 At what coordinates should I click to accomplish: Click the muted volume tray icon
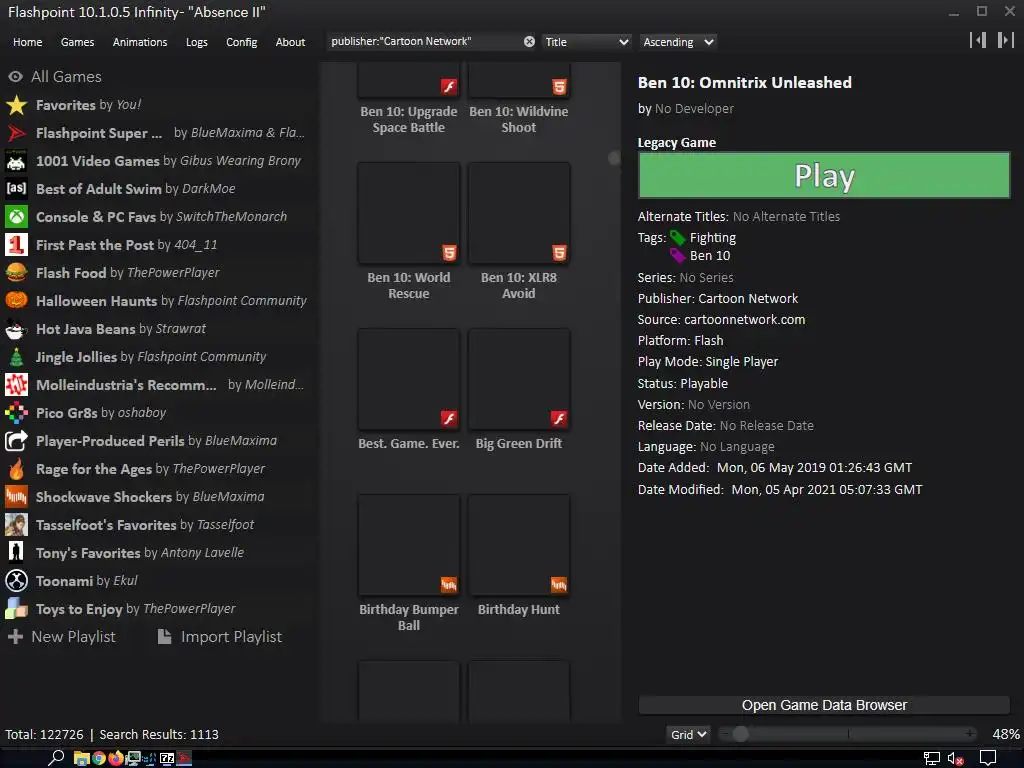click(955, 759)
